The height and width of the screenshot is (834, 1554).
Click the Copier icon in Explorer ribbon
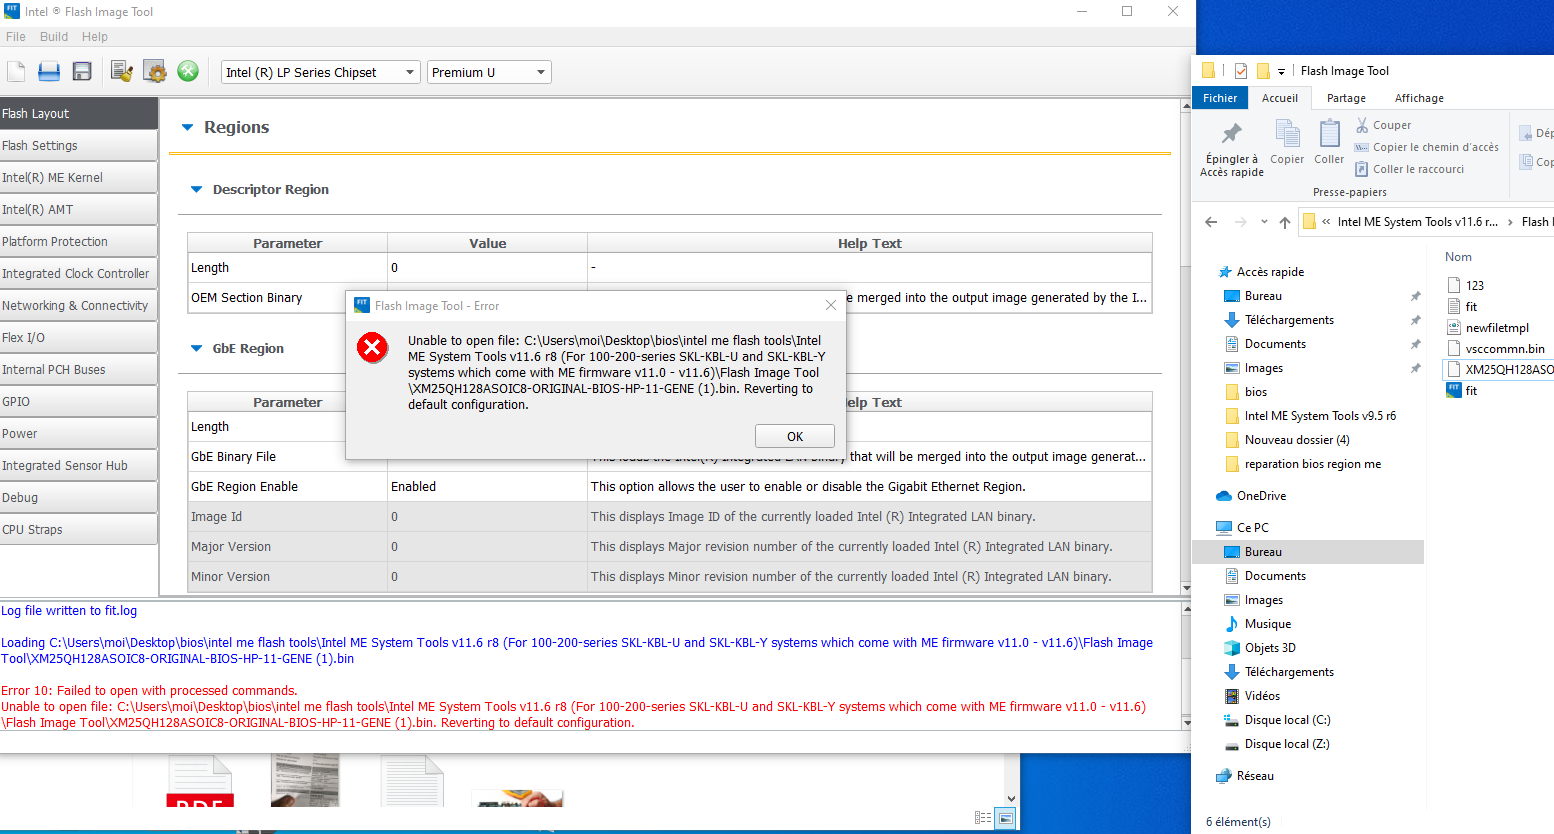[x=1287, y=133]
